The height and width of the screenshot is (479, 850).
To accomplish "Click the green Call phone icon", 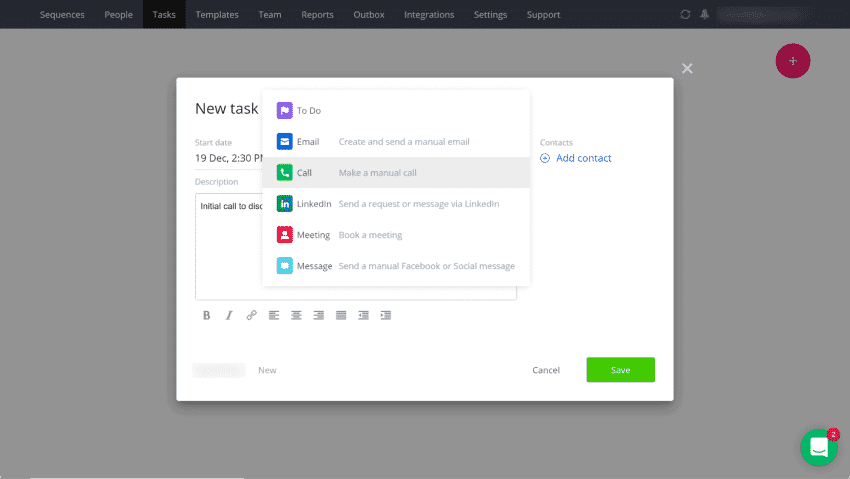I will click(285, 173).
